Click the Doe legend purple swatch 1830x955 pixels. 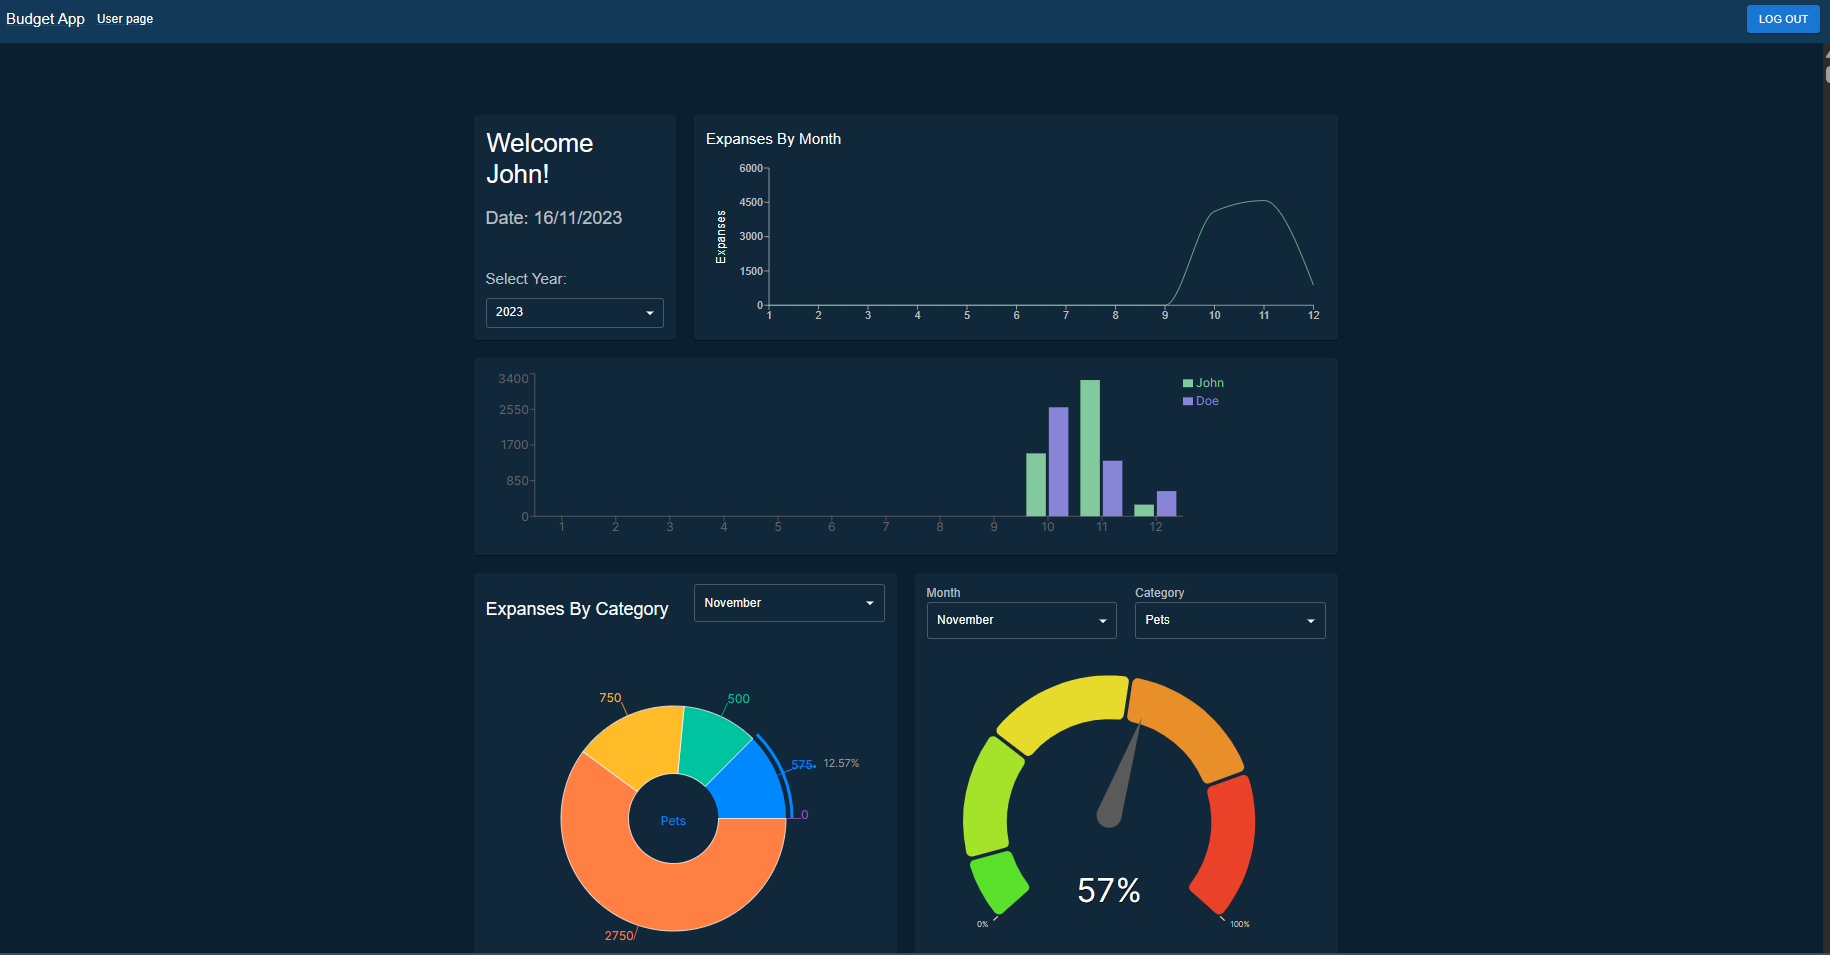[x=1188, y=401]
